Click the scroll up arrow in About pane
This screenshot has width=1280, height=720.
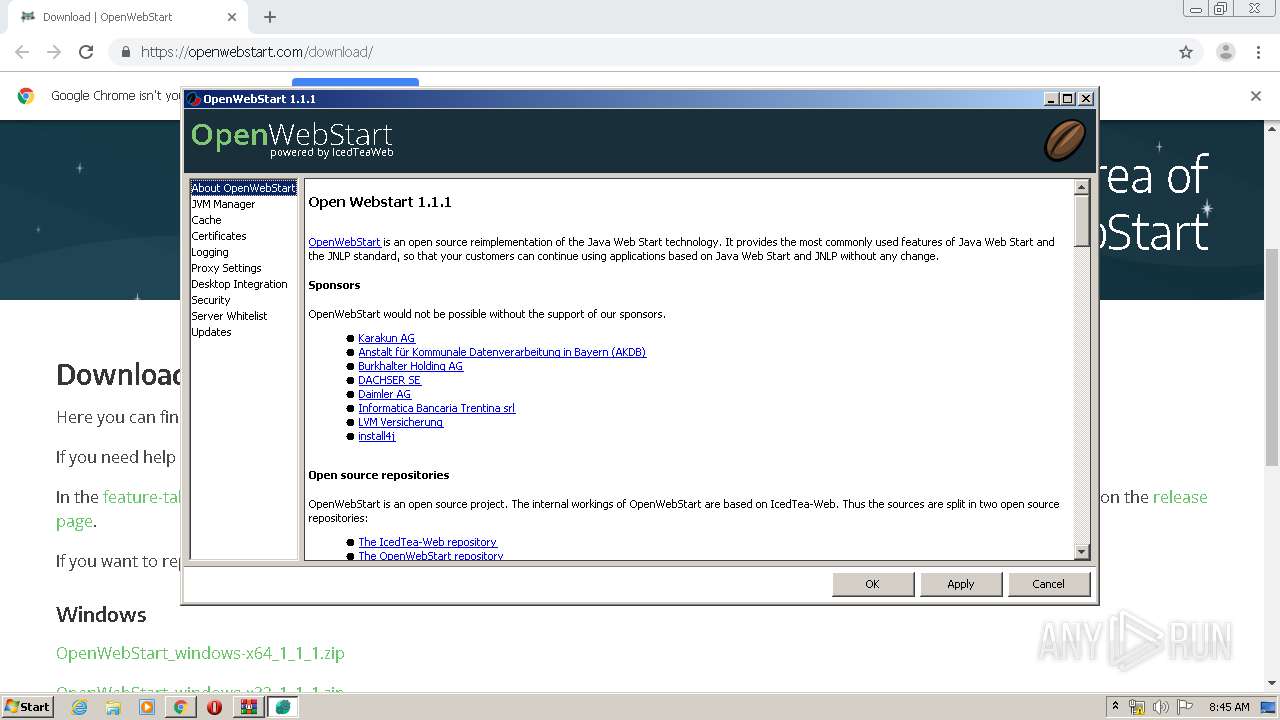click(x=1081, y=187)
